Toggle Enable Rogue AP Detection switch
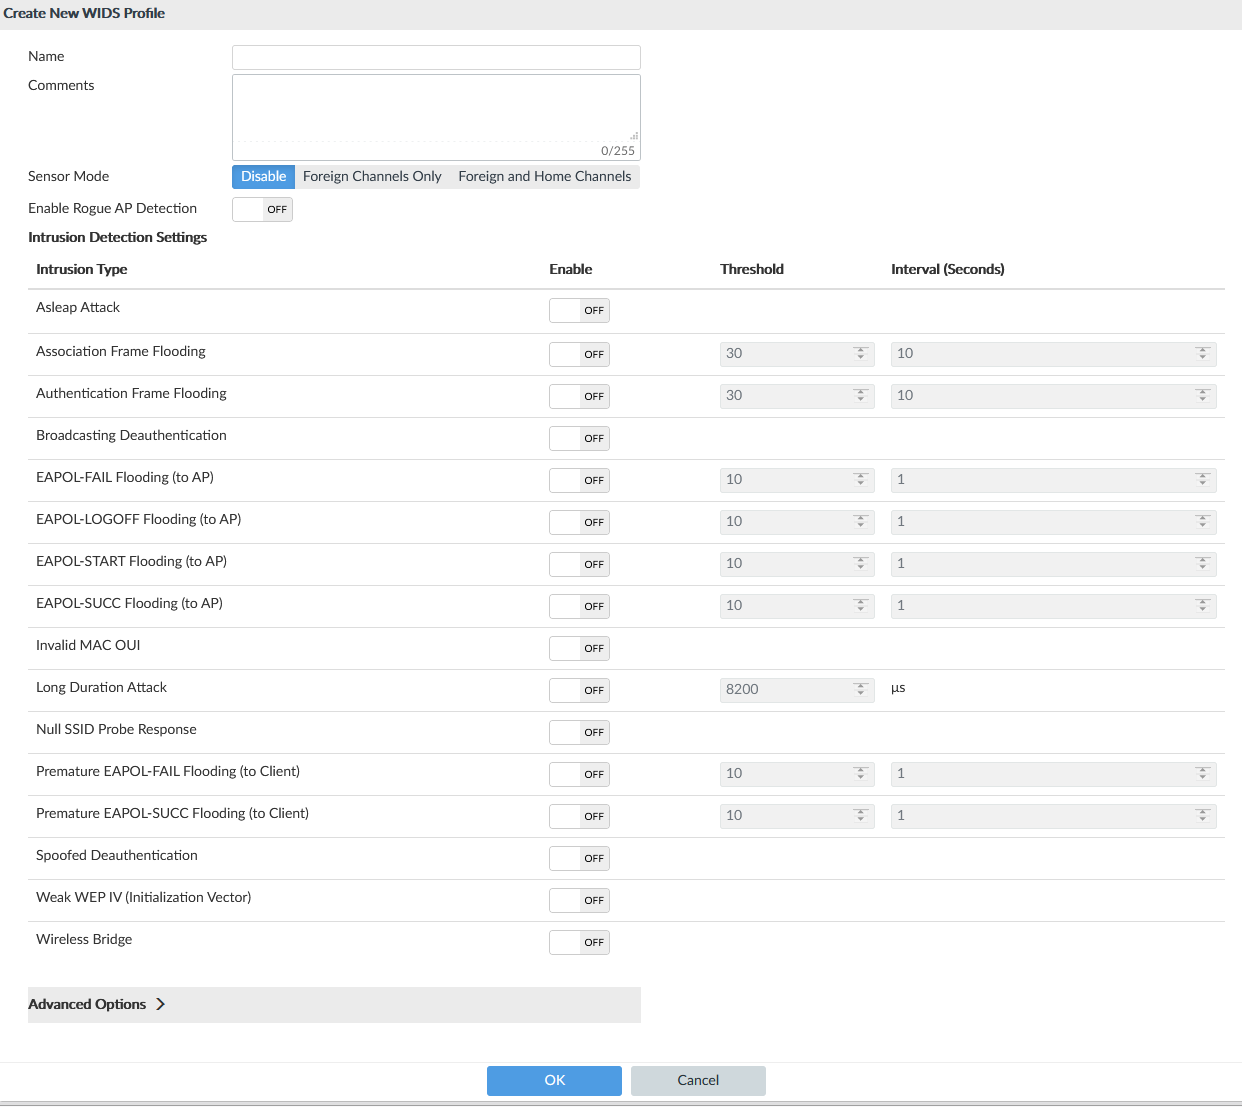1242x1107 pixels. point(262,209)
